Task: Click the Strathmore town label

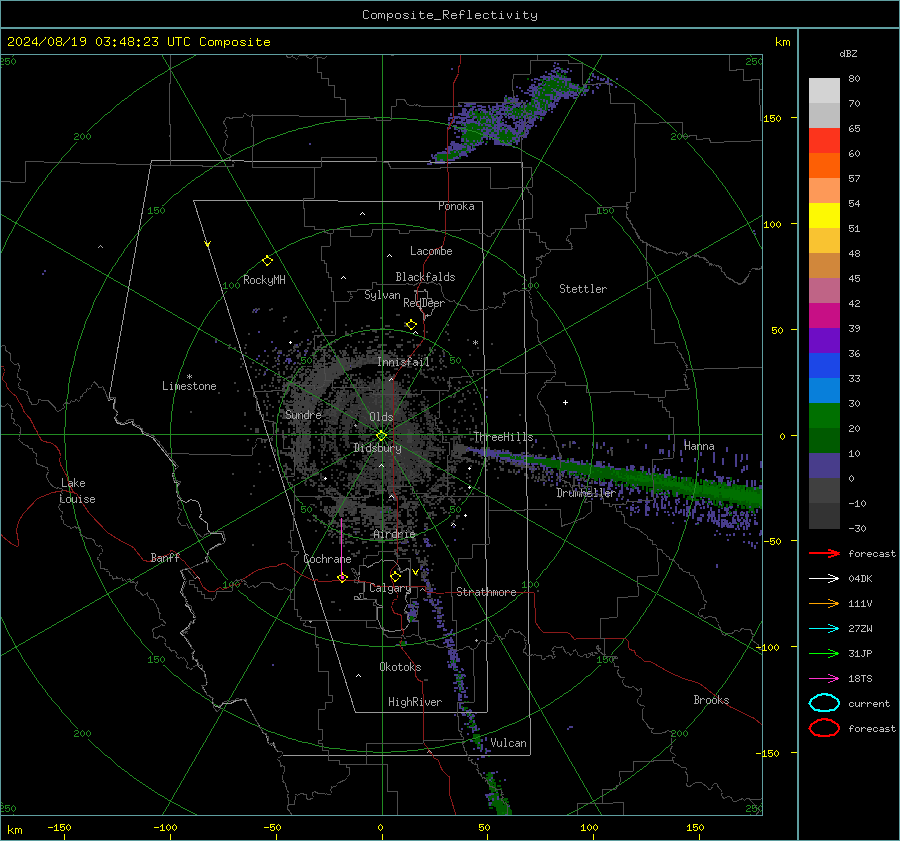Action: tap(486, 592)
